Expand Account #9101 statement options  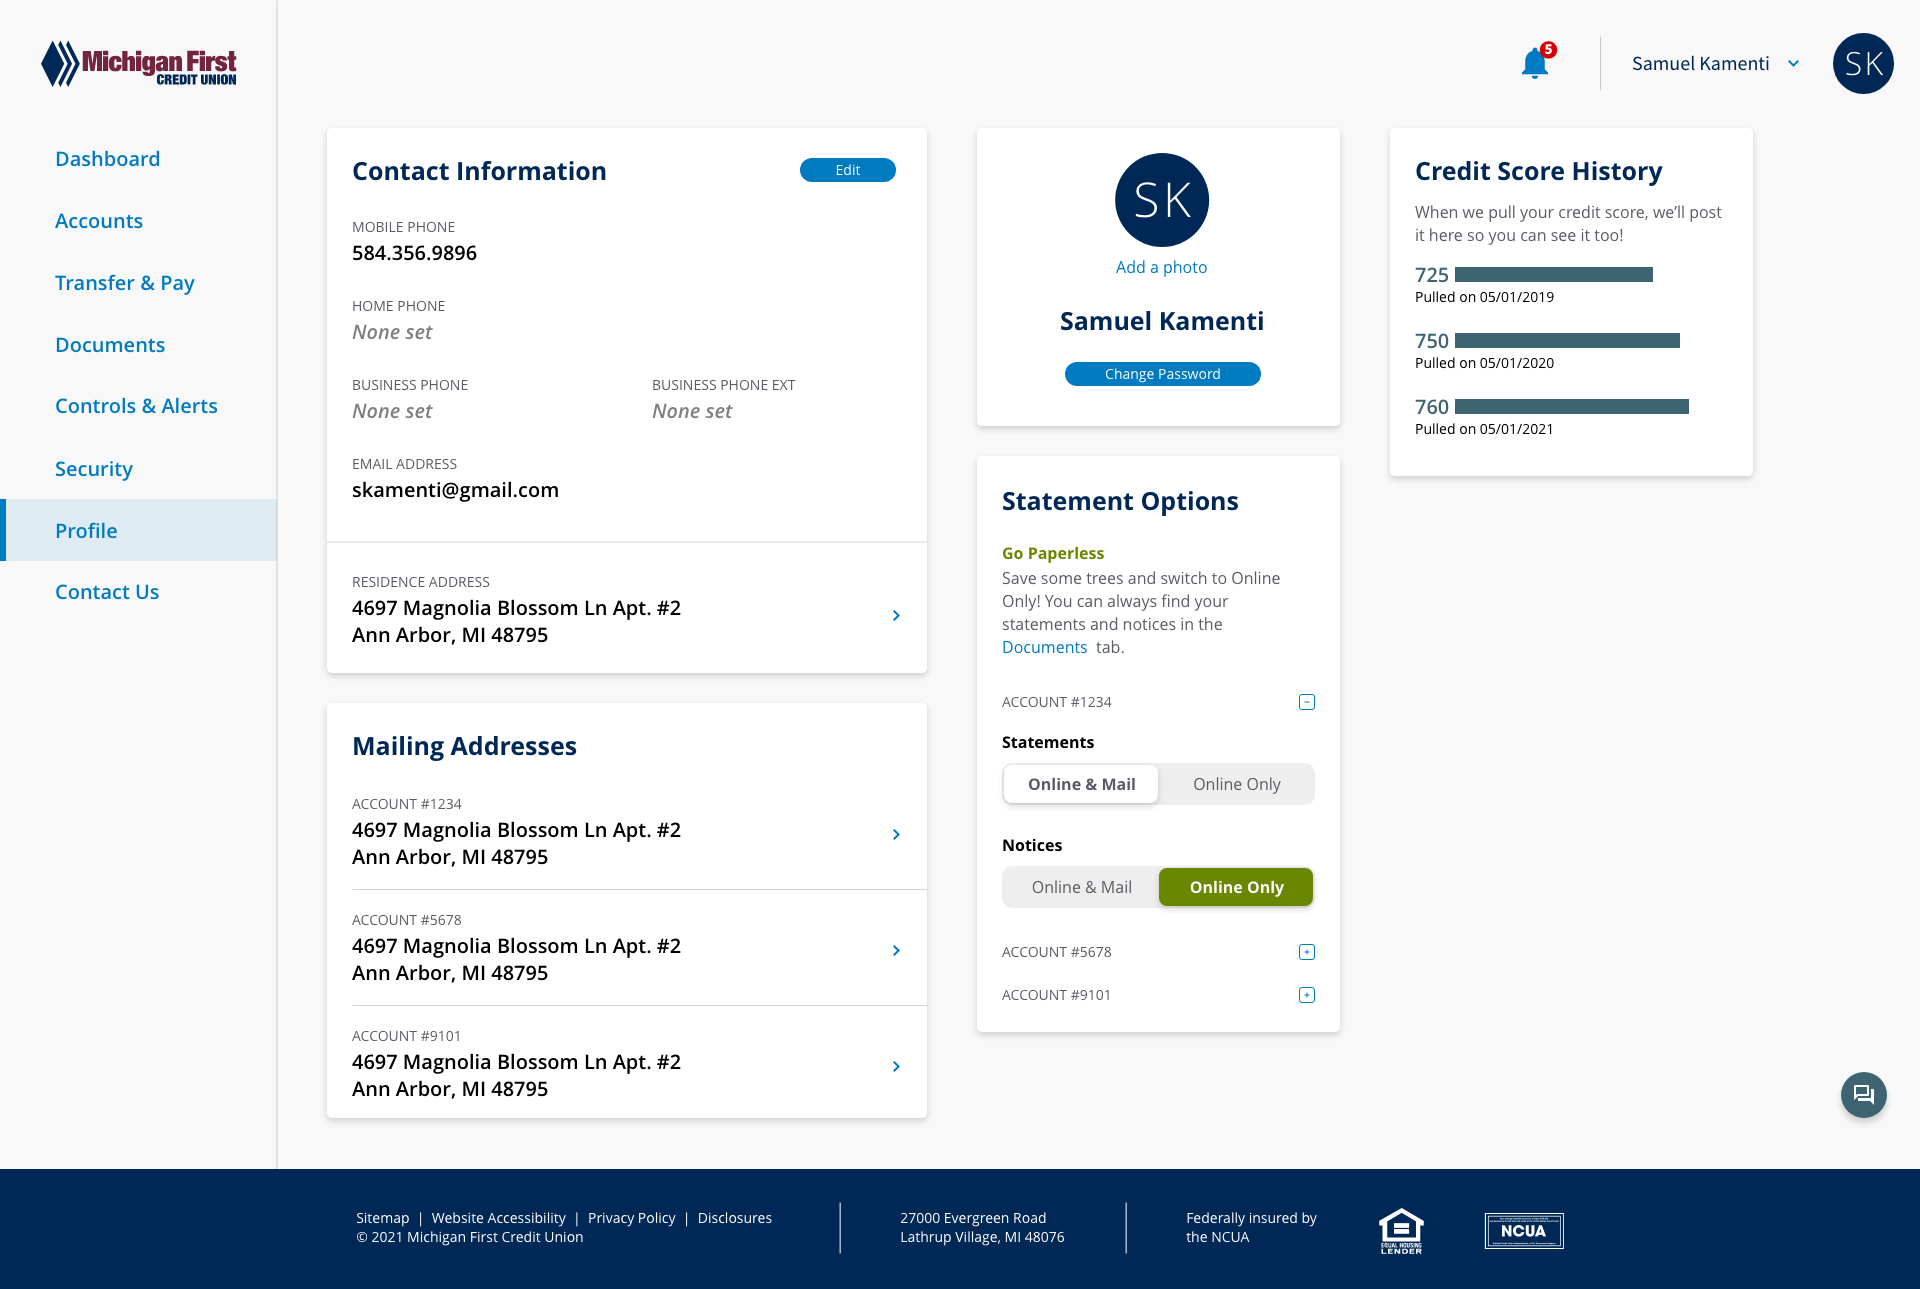pyautogui.click(x=1306, y=995)
